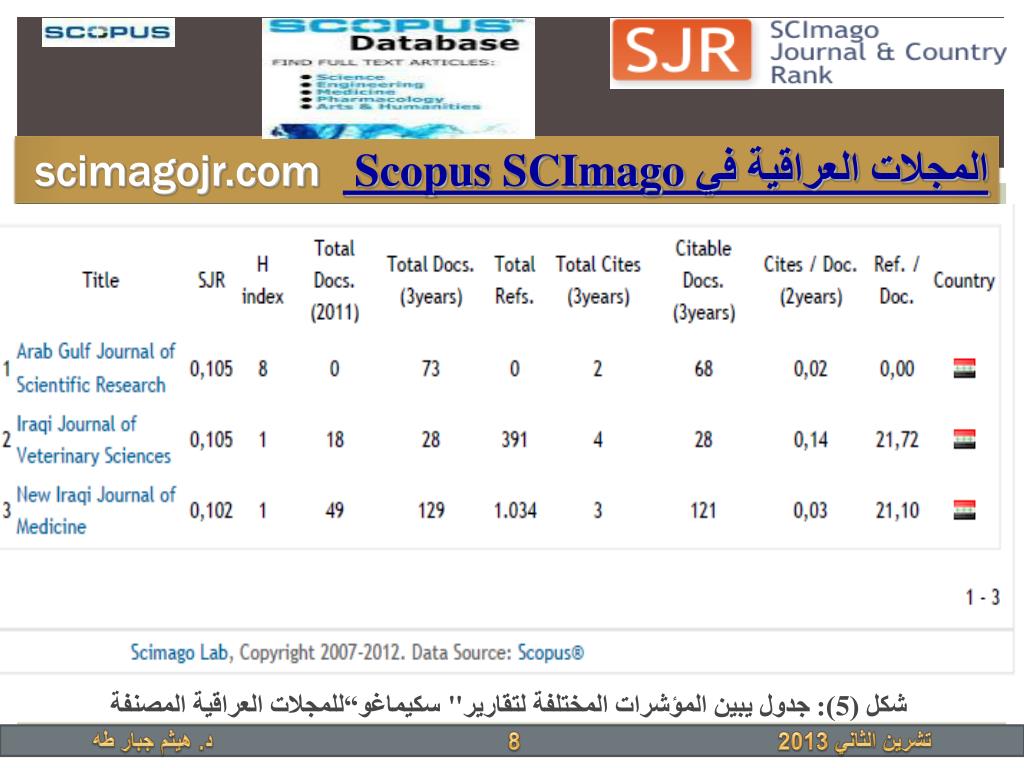The width and height of the screenshot is (1024, 768).
Task: Click the H index column header
Action: tap(263, 280)
